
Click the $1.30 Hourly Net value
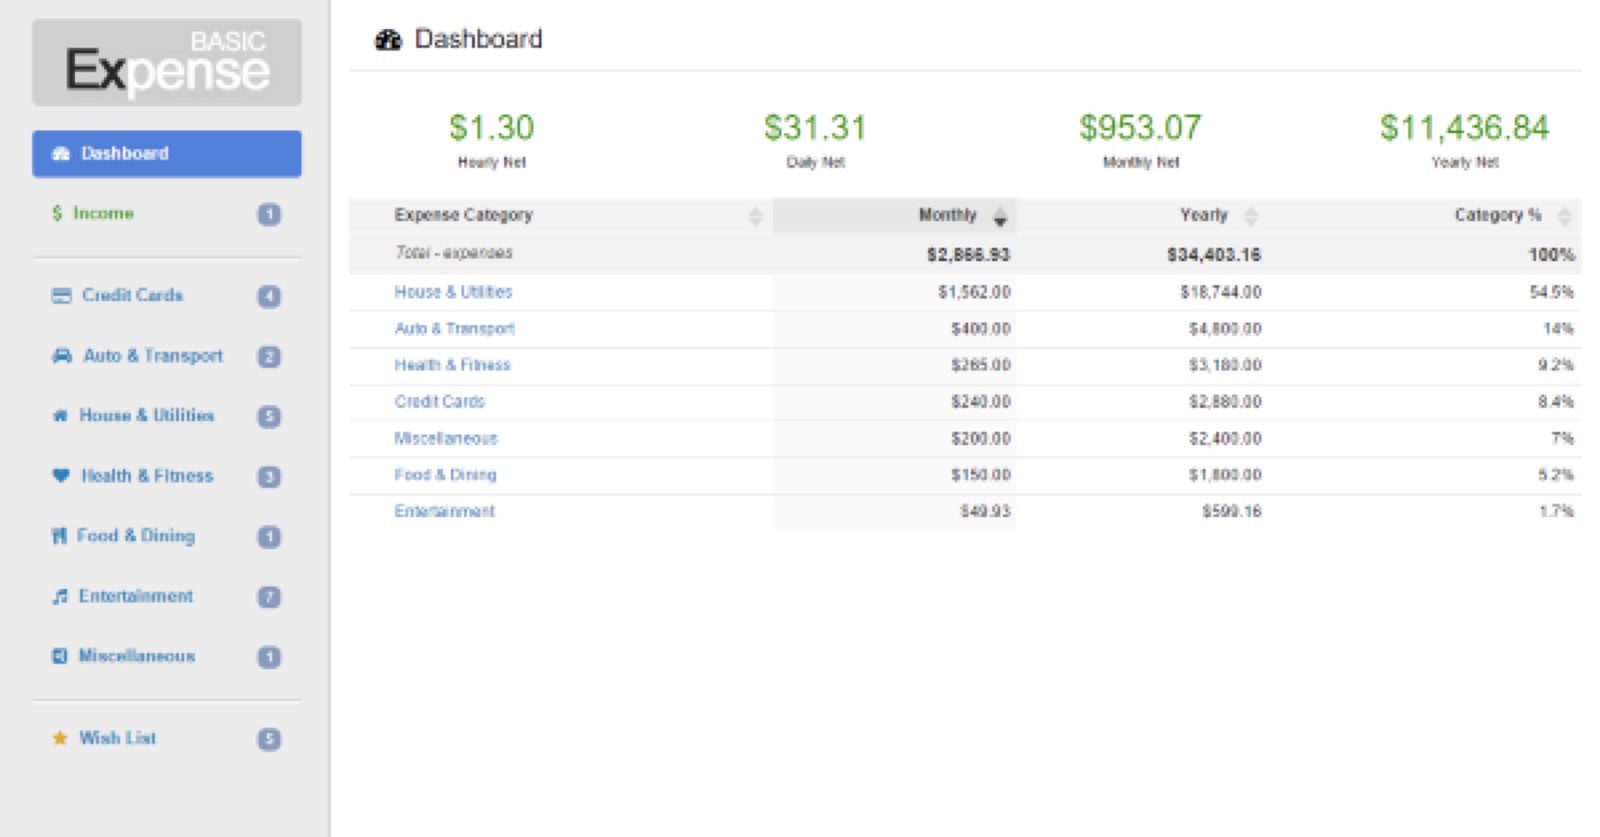tap(491, 127)
